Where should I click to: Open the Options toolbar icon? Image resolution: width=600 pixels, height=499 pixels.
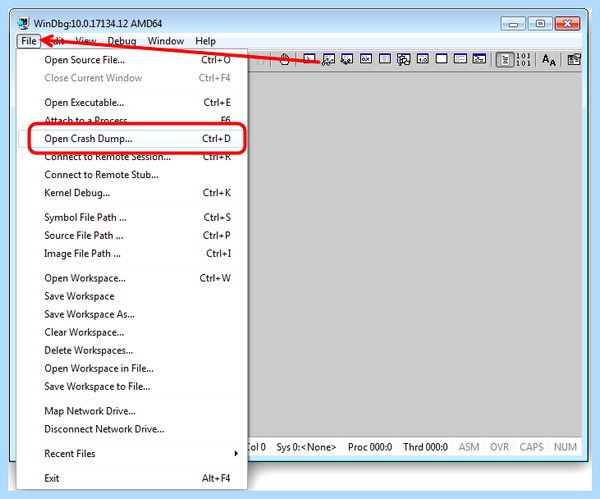point(574,59)
